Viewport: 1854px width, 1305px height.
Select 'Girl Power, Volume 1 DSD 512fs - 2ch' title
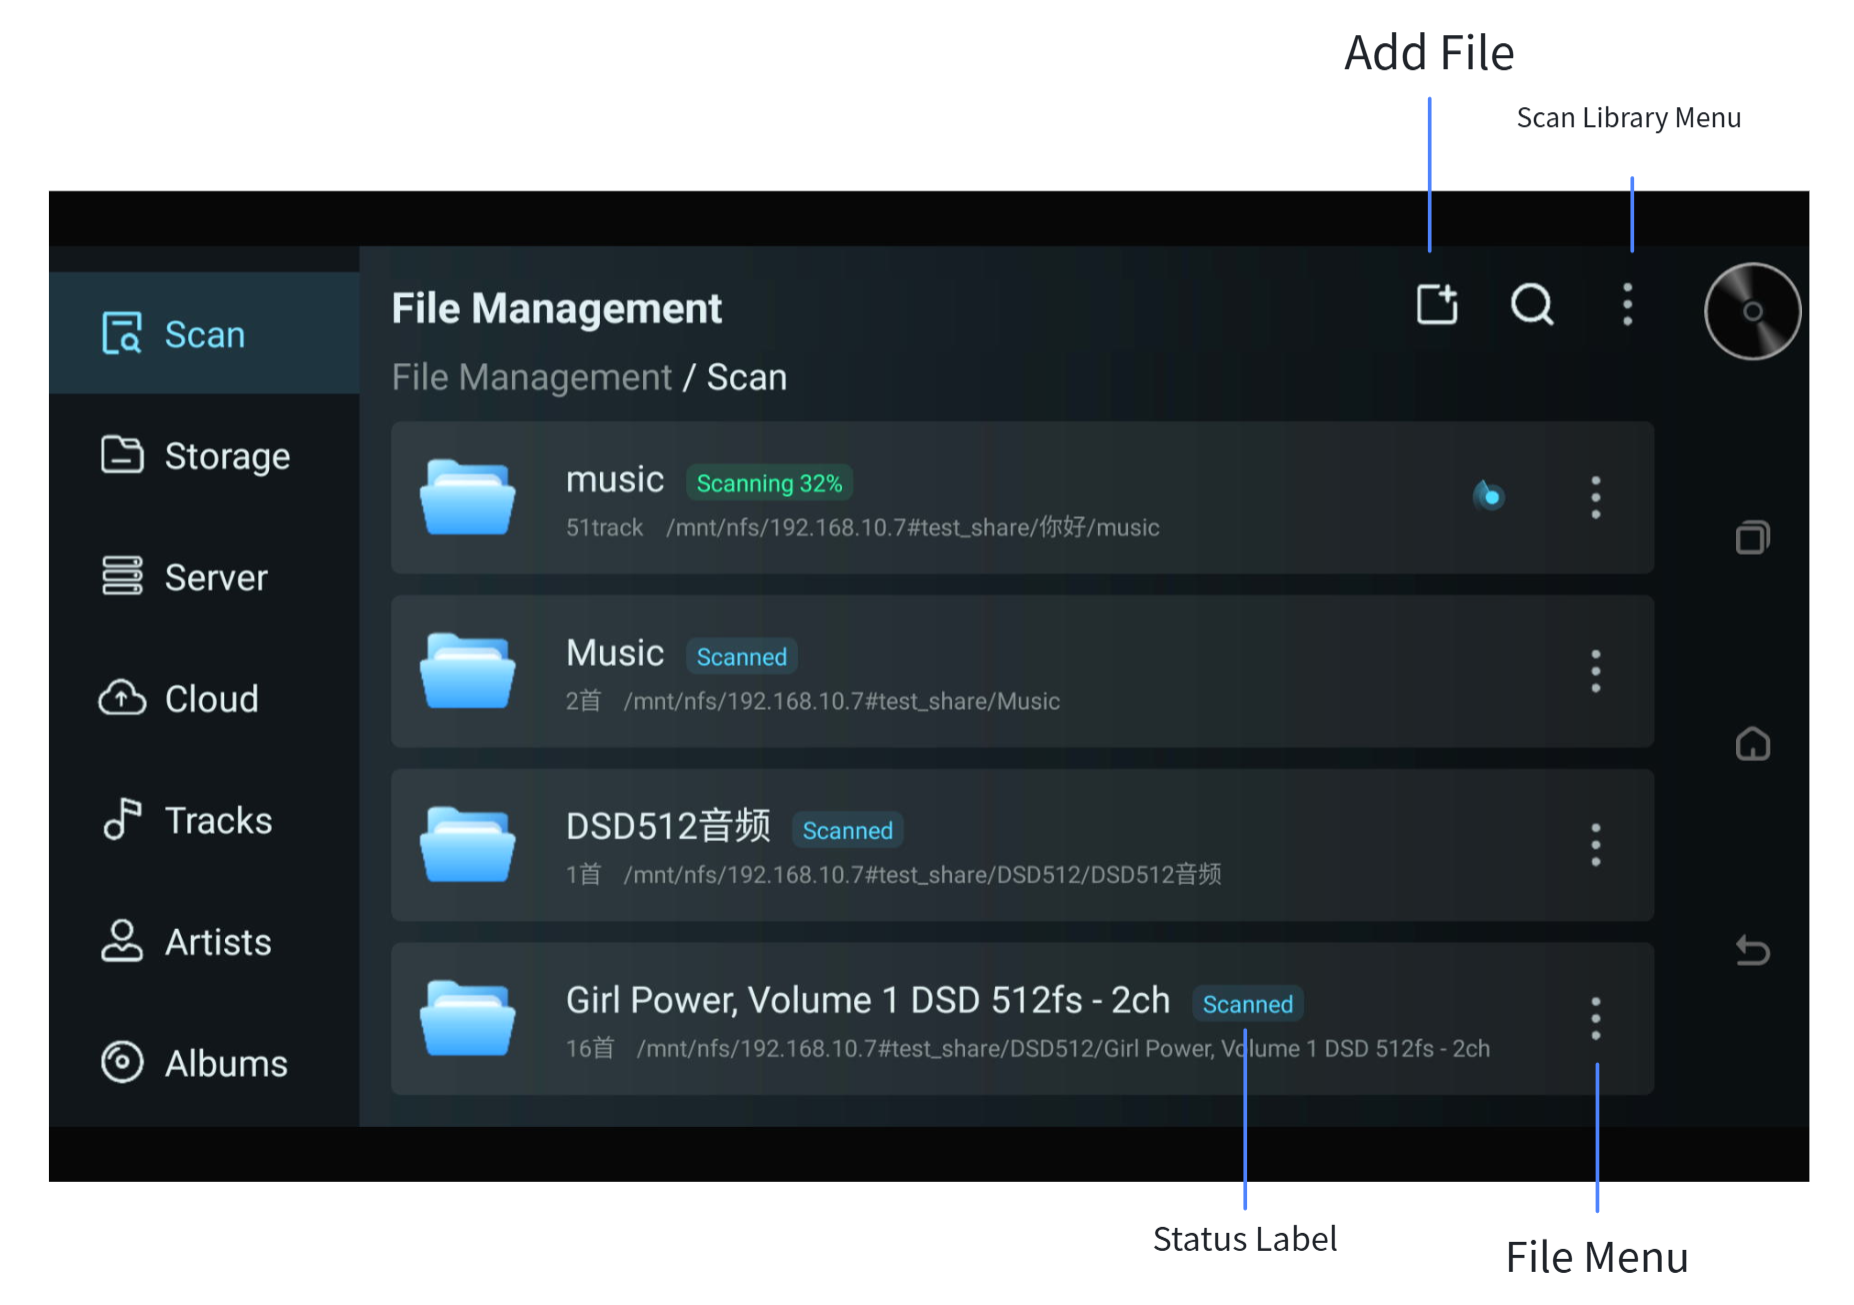click(x=868, y=1000)
